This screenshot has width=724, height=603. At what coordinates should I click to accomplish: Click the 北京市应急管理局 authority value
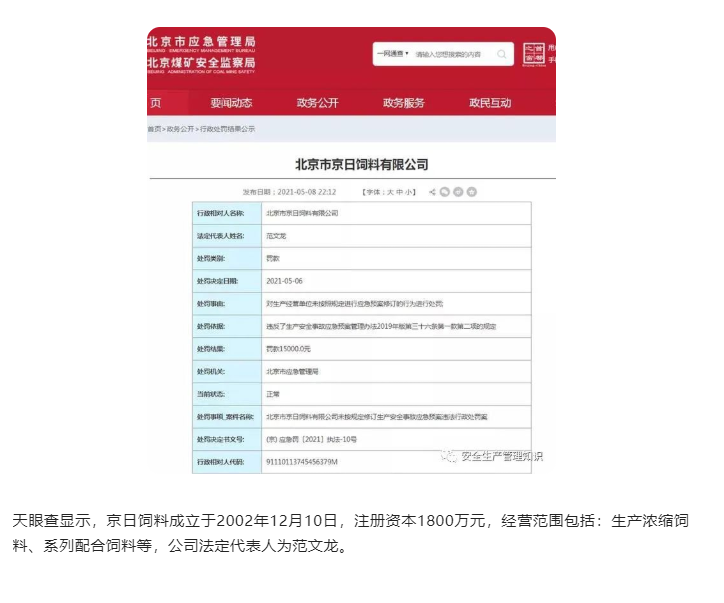[292, 372]
